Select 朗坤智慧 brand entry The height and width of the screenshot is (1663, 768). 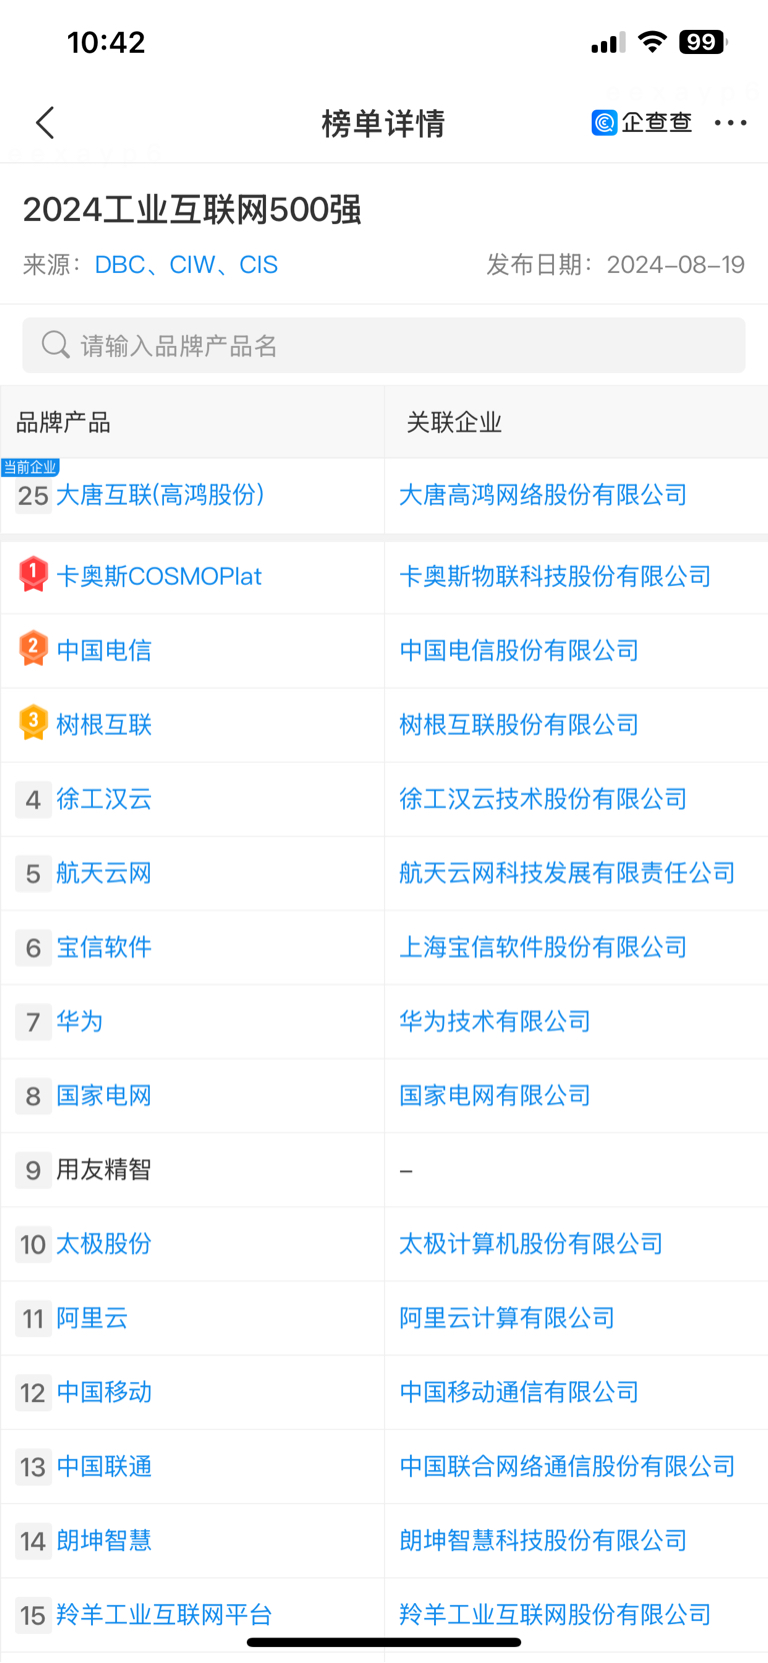tap(104, 1540)
